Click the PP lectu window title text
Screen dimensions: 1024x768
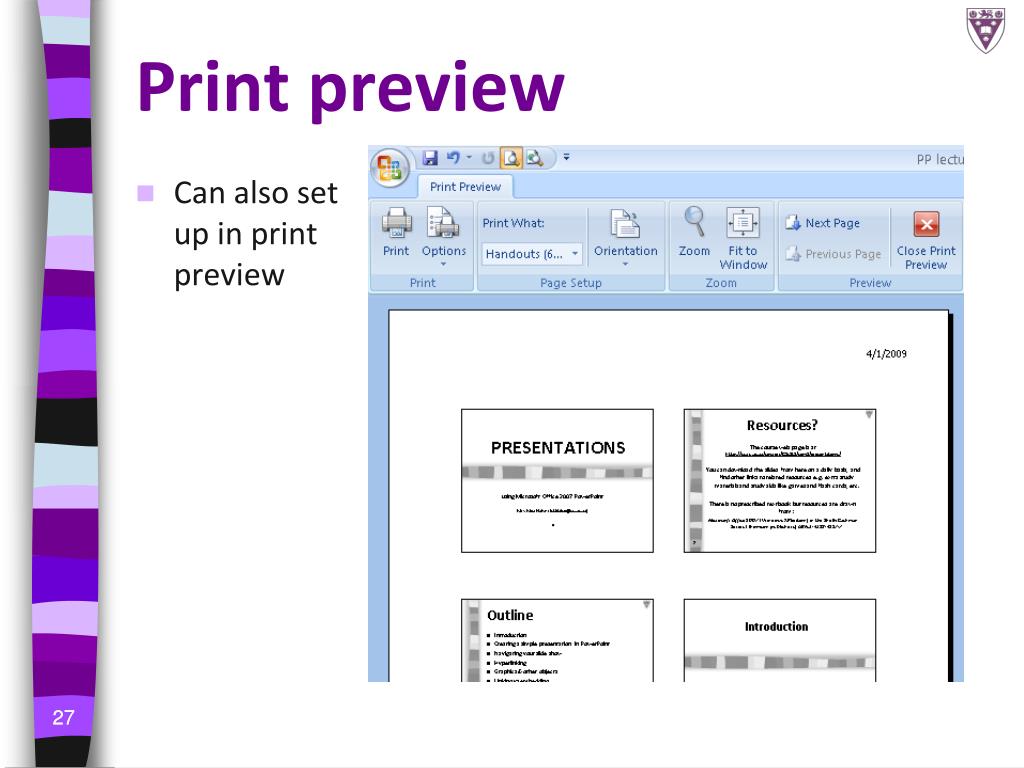940,159
